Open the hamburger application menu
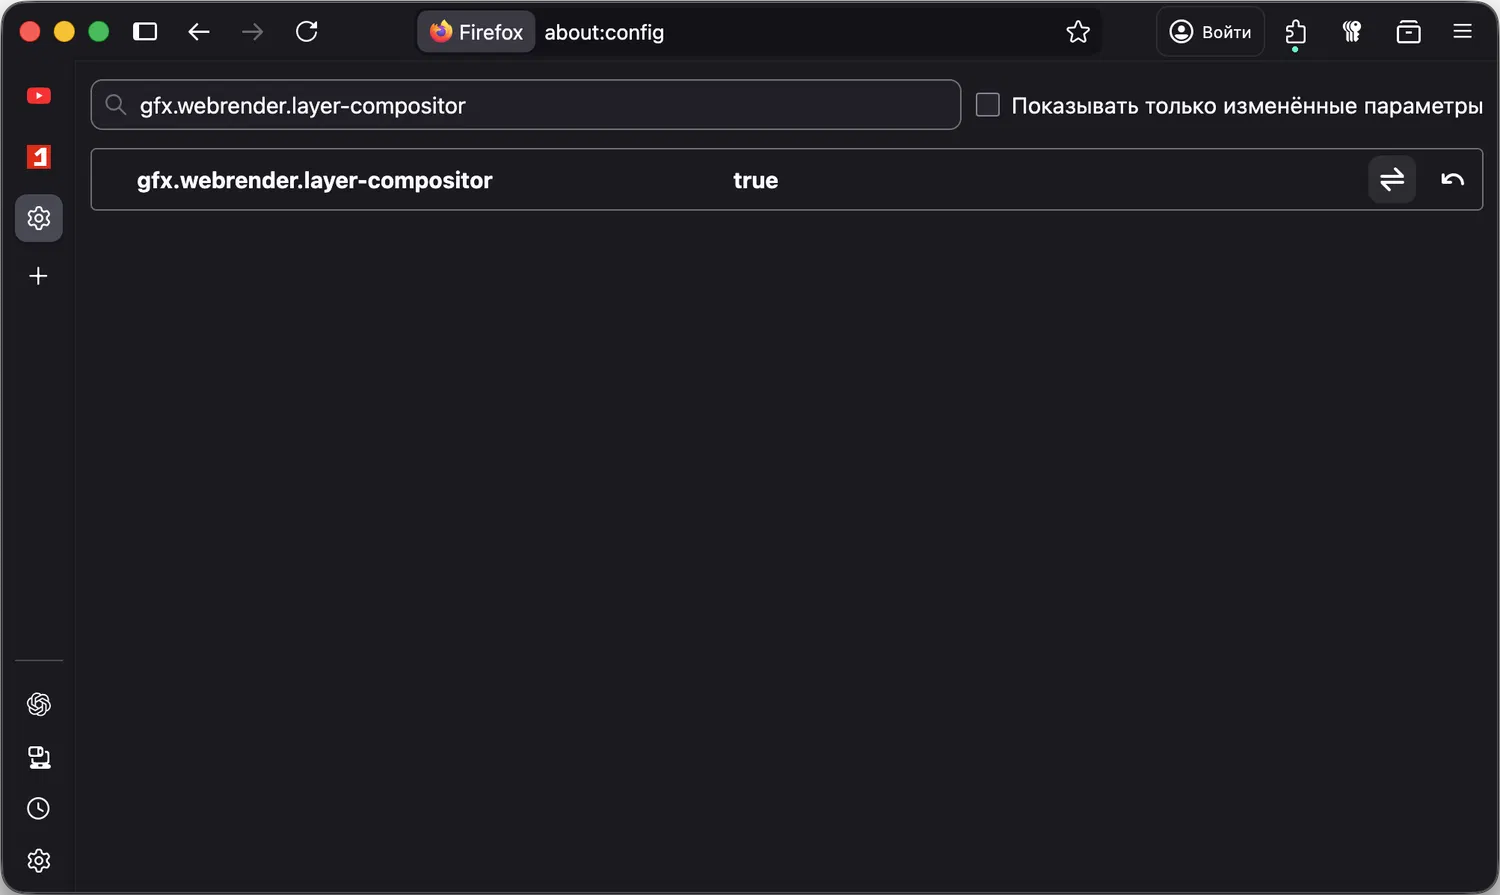The height and width of the screenshot is (895, 1500). pyautogui.click(x=1462, y=32)
